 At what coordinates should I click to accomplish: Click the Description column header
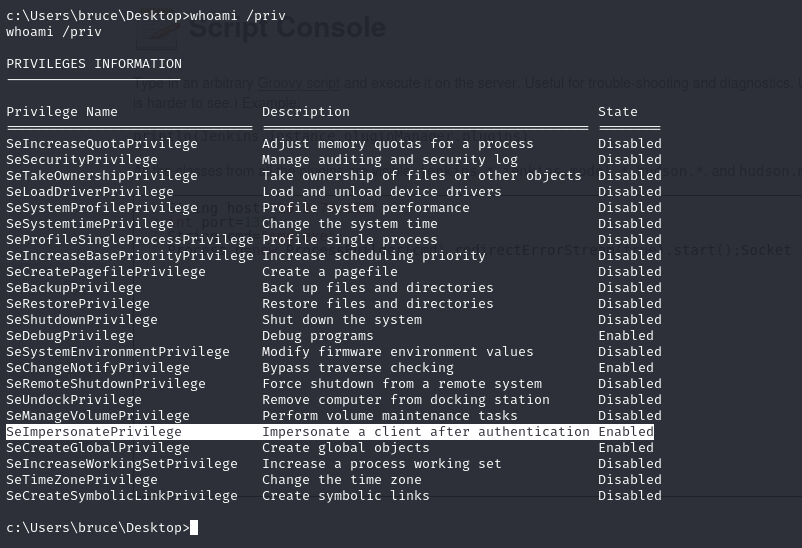click(306, 112)
